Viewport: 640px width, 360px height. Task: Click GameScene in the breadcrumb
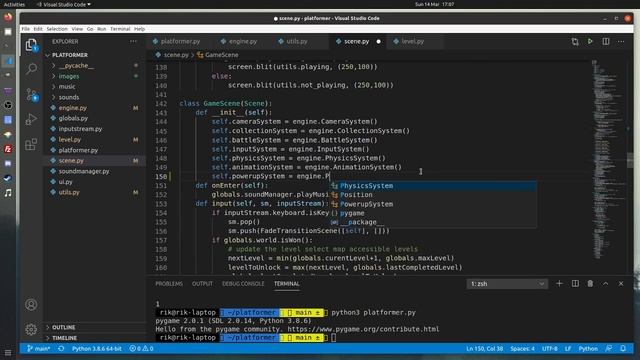point(221,55)
